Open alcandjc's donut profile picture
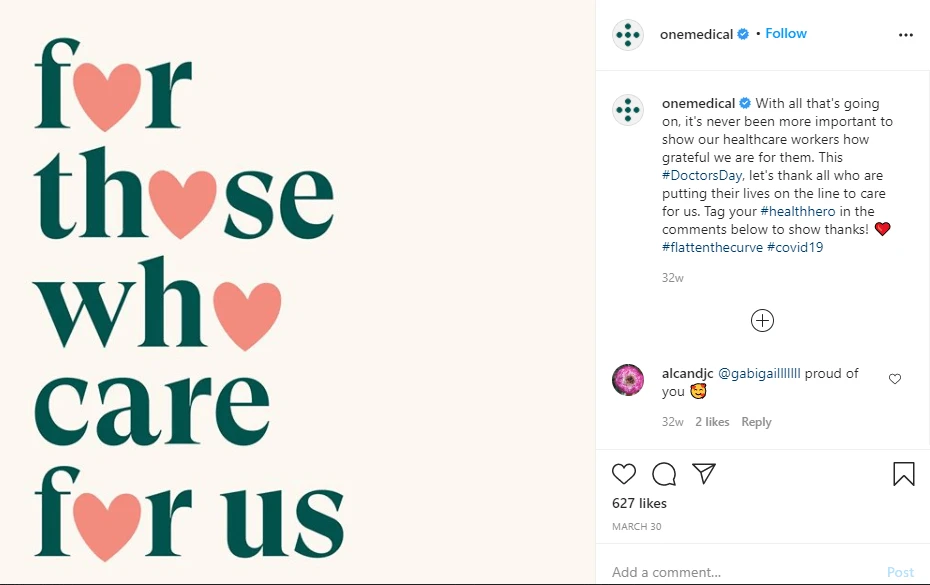 (628, 380)
